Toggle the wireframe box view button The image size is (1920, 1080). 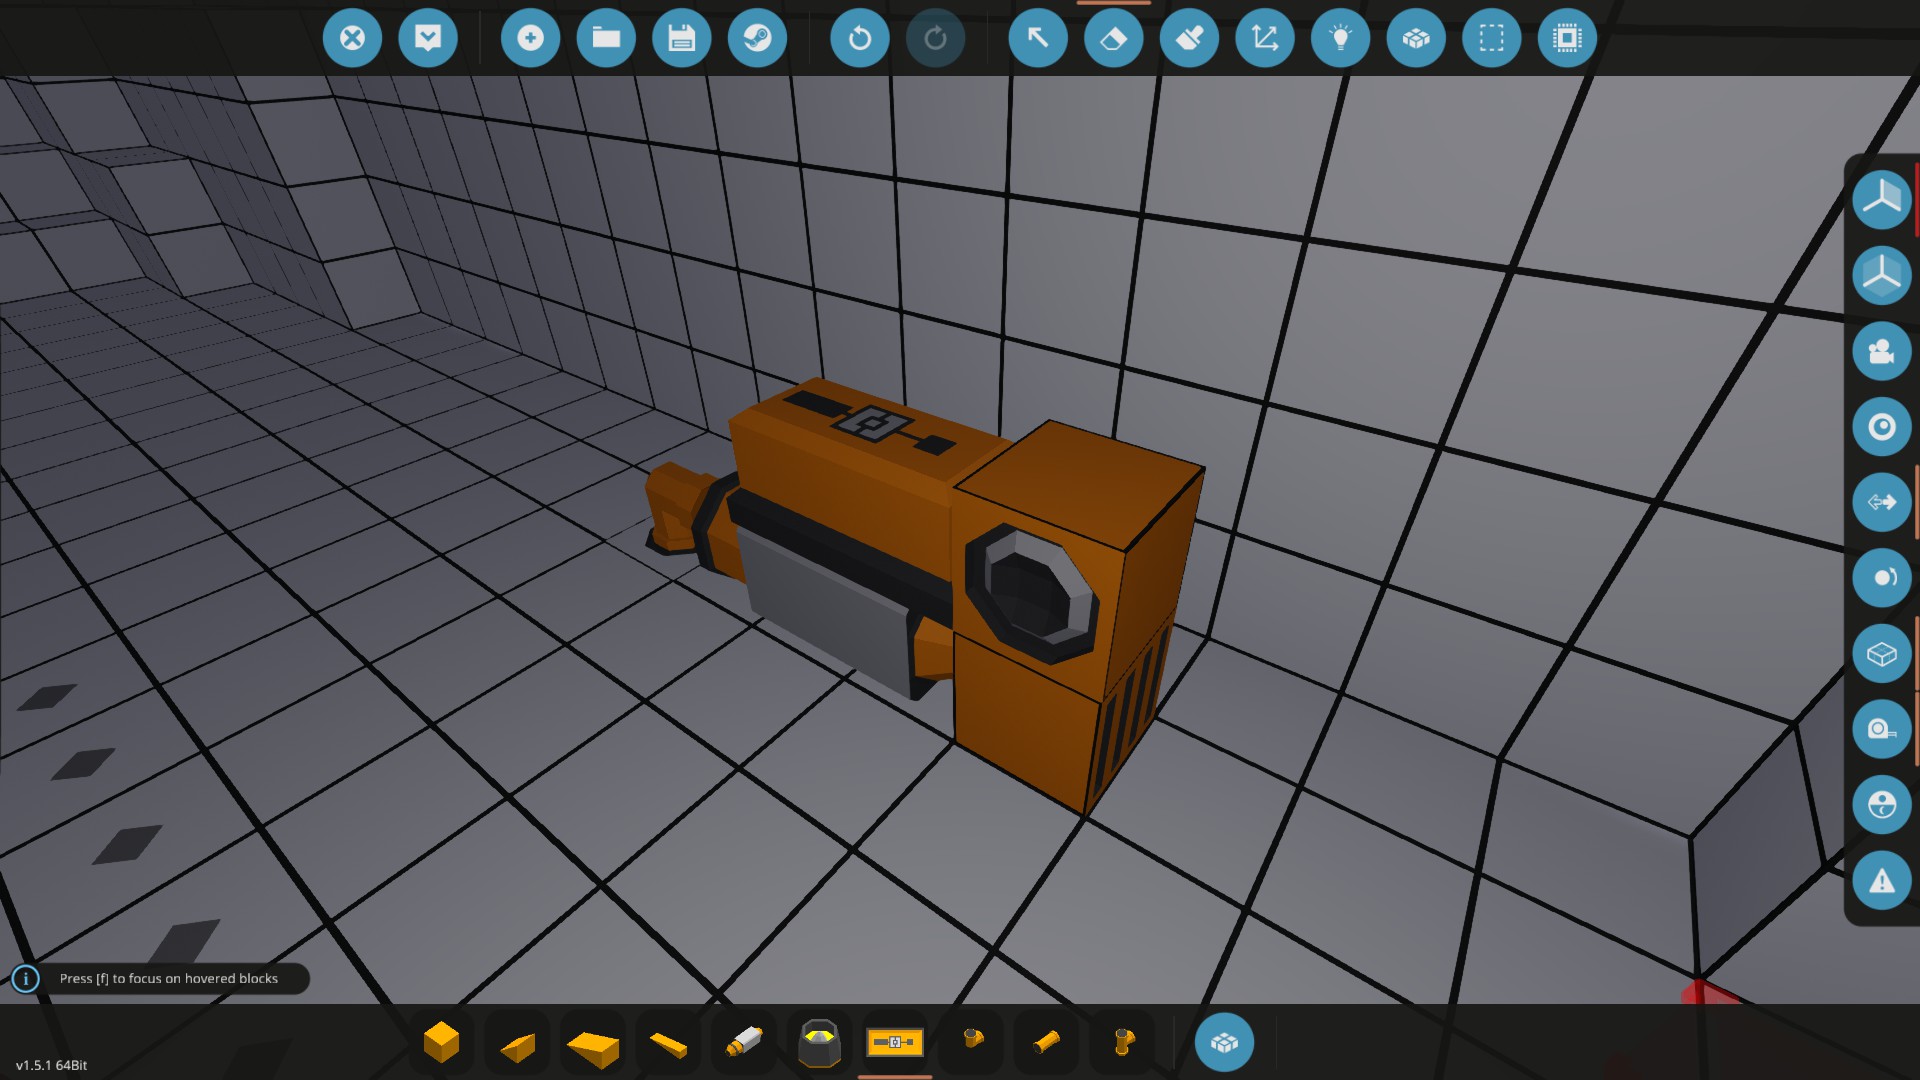(x=1881, y=654)
